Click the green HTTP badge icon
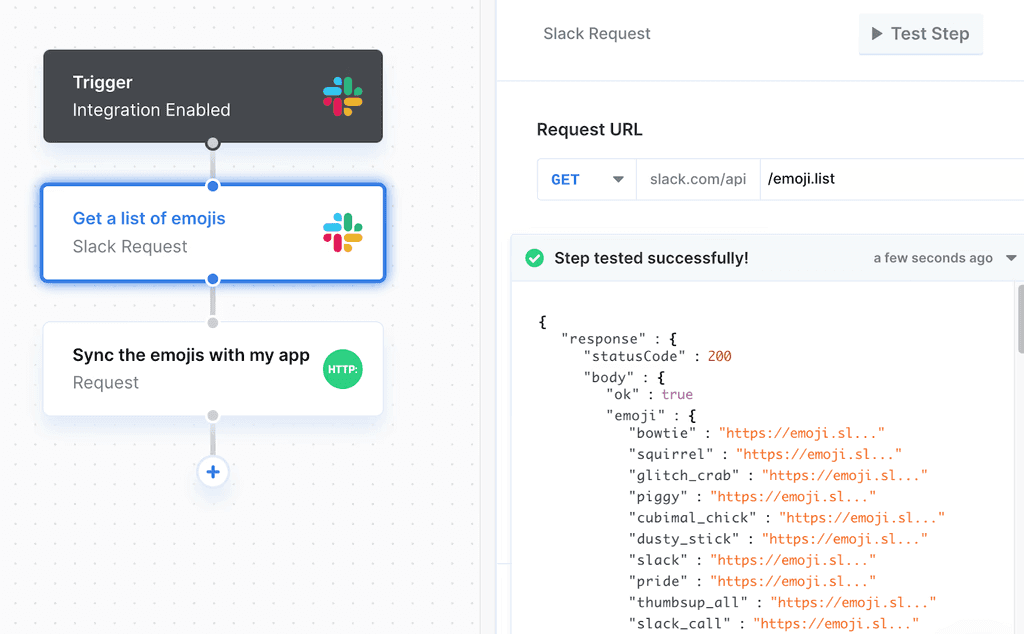 click(343, 370)
